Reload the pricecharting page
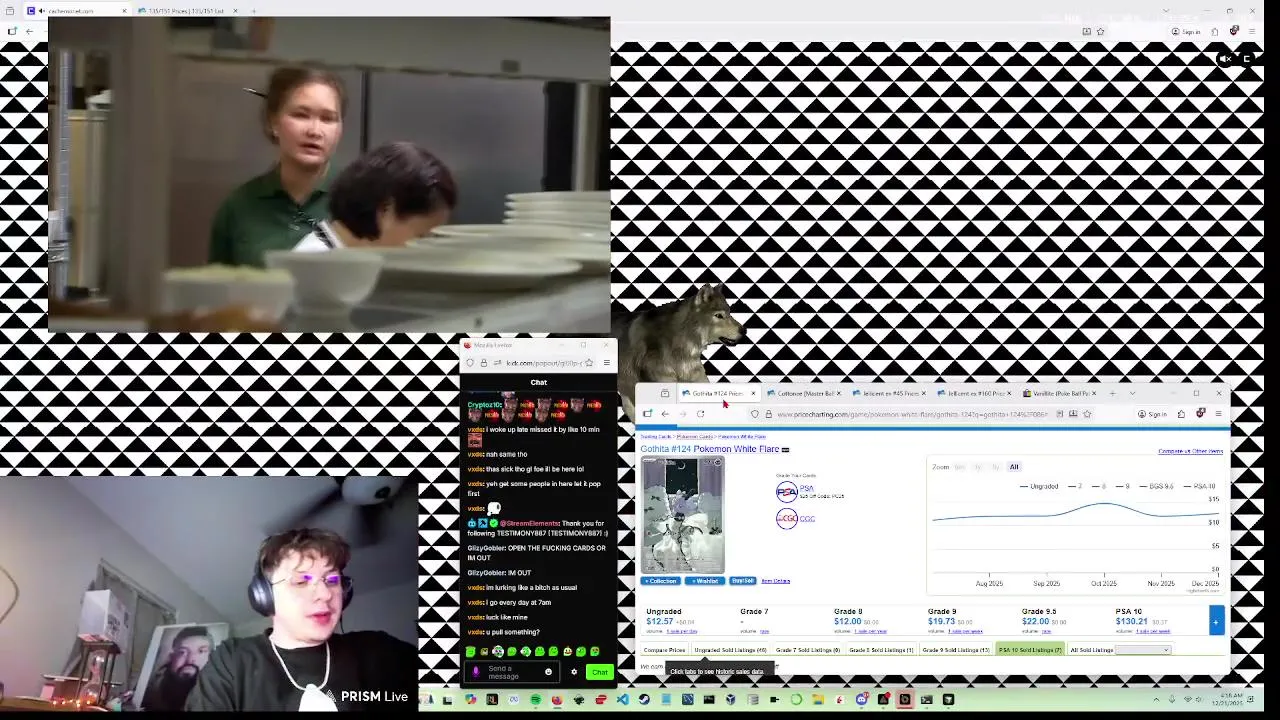Viewport: 1280px width, 720px height. pyautogui.click(x=700, y=414)
